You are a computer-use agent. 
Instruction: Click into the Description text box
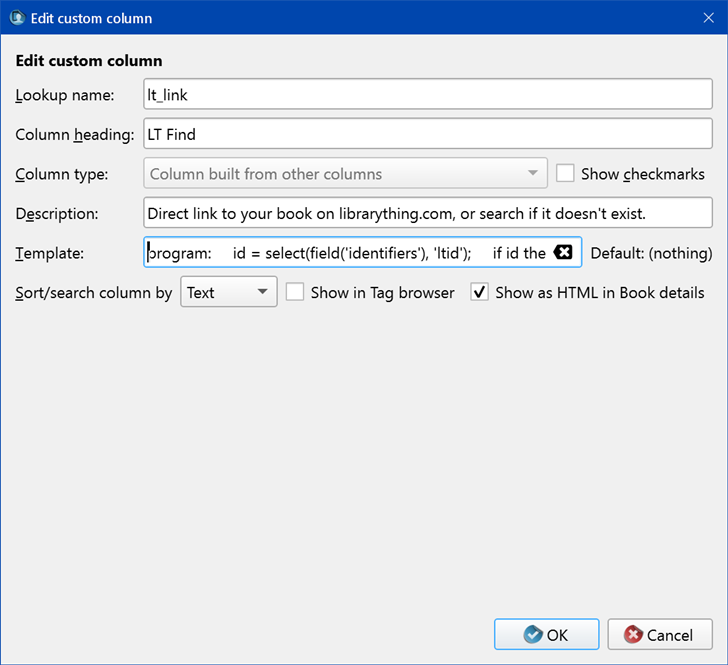(428, 213)
